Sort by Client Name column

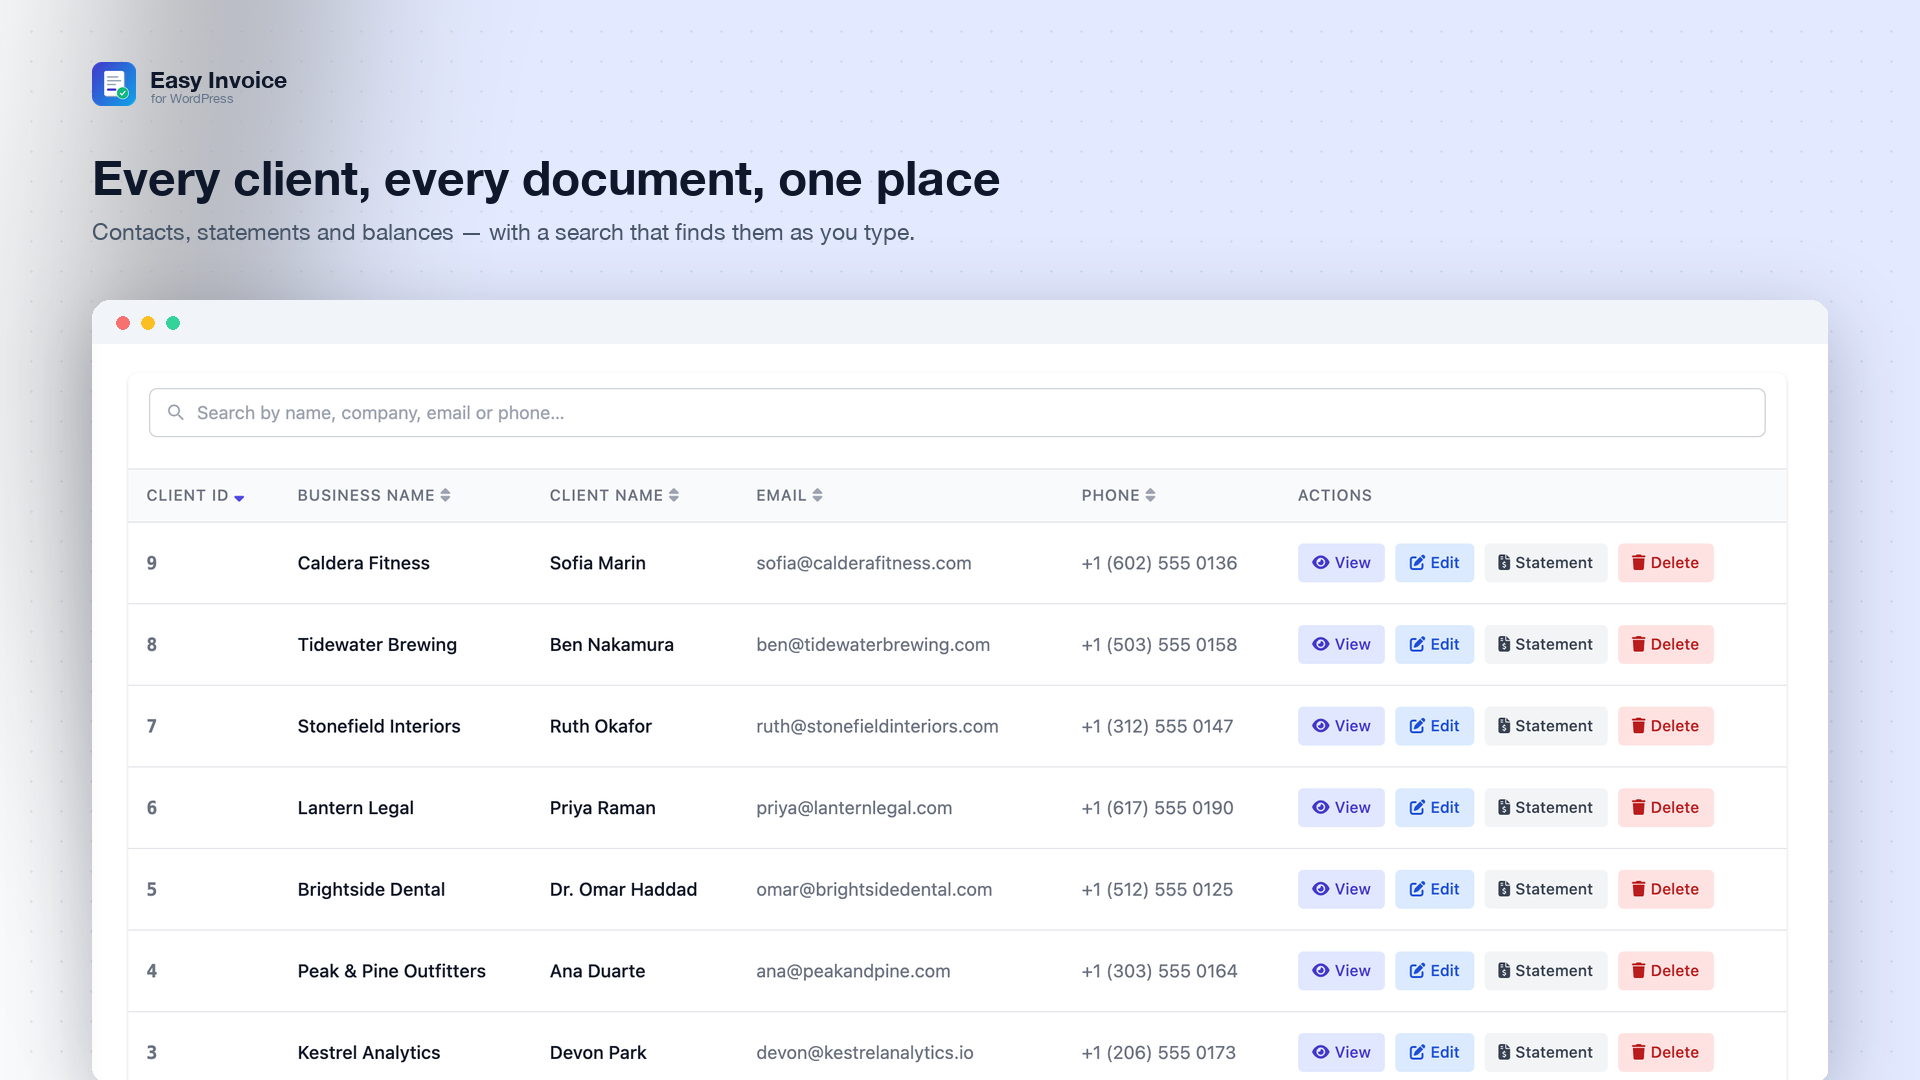point(614,495)
